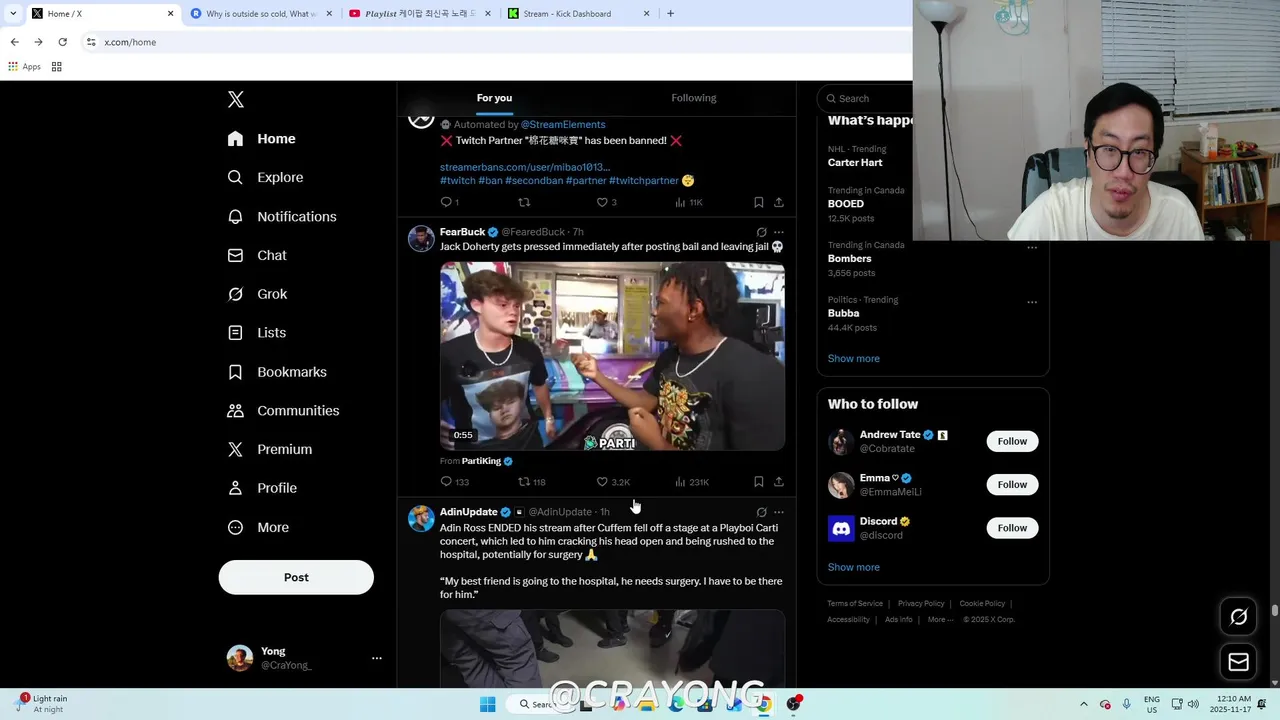Open the more options on FearBuck tweet
1280x720 pixels.
[779, 232]
